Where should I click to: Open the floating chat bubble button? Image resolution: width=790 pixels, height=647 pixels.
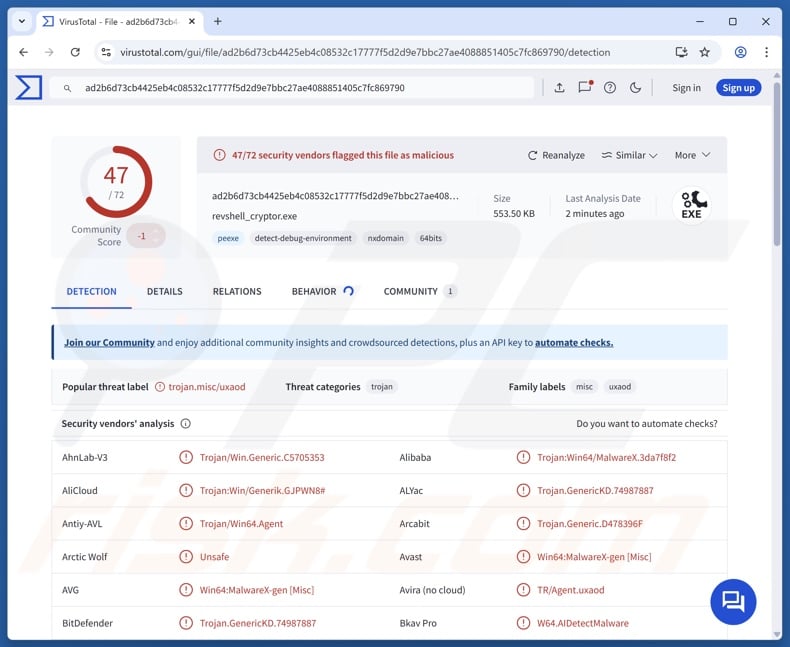pos(733,602)
